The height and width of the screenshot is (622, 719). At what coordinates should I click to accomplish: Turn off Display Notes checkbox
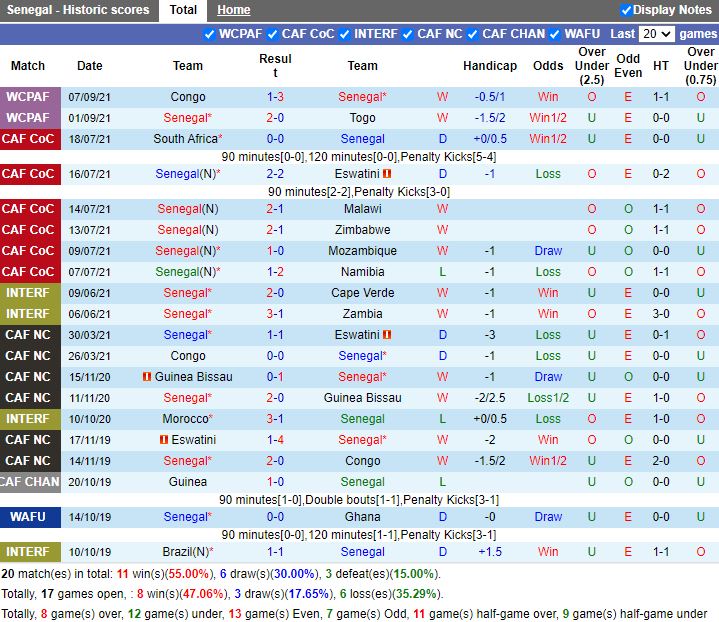pyautogui.click(x=626, y=10)
